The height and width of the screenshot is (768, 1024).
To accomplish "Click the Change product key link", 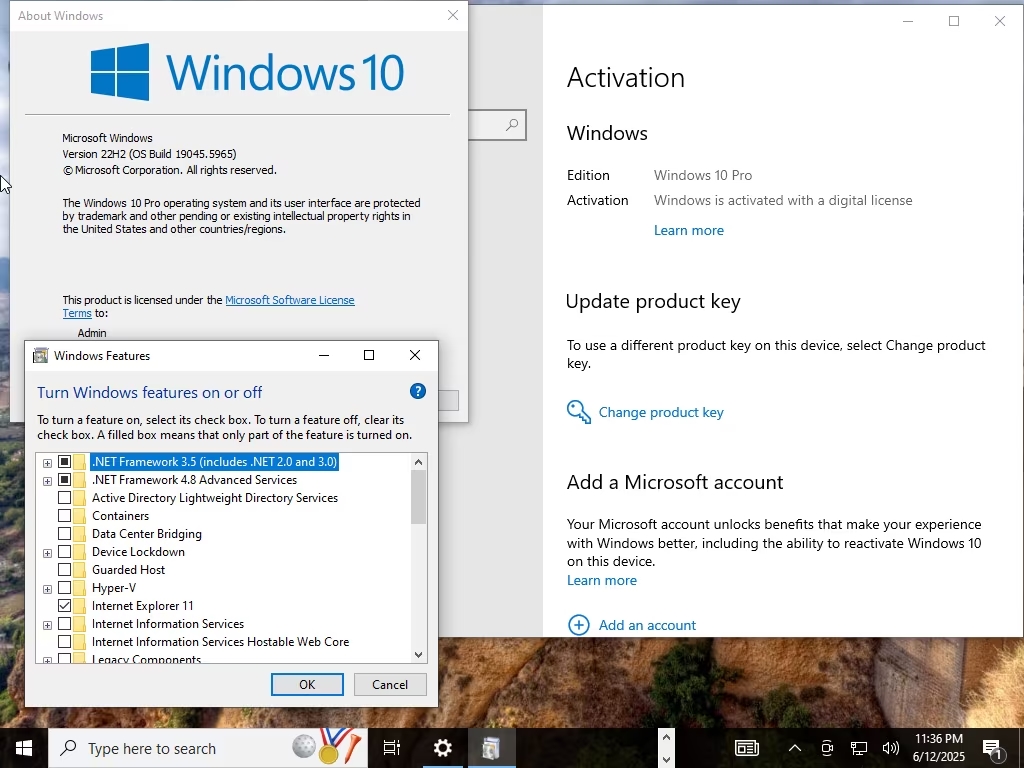I will [661, 412].
